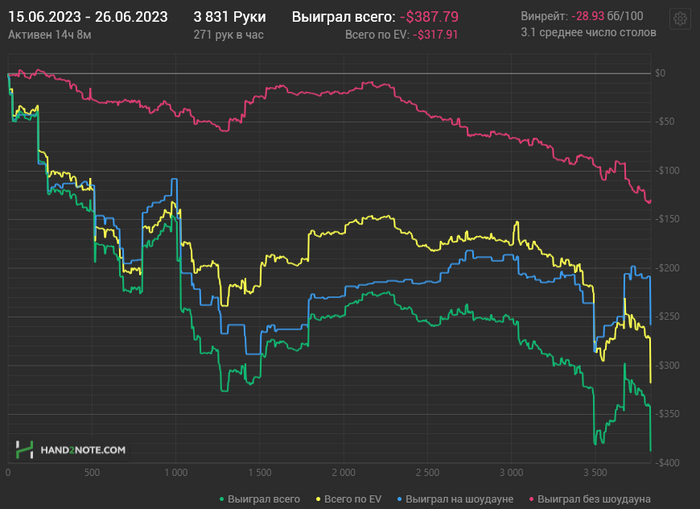Click "3.1 среднее число столов" text
The width and height of the screenshot is (700, 509).
click(x=588, y=32)
